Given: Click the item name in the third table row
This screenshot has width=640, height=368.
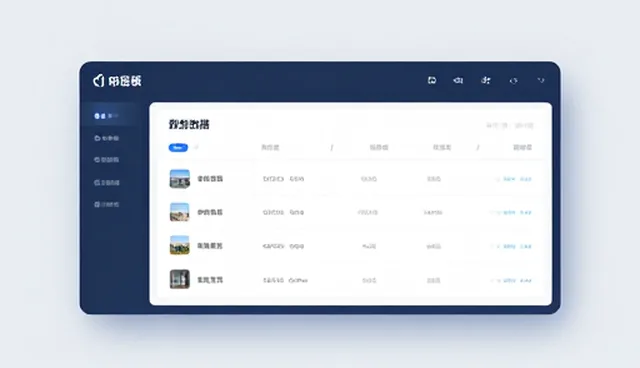Looking at the screenshot, I should 210,246.
